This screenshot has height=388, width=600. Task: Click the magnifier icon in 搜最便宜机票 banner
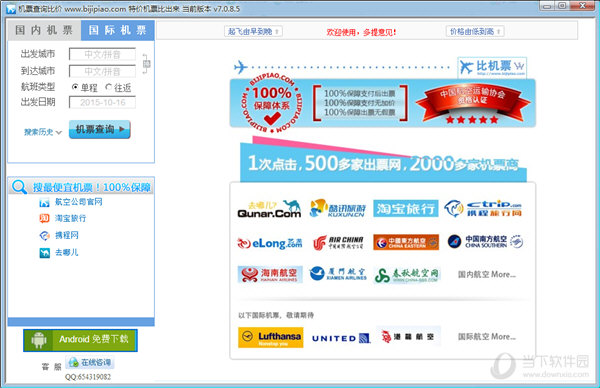[19, 187]
